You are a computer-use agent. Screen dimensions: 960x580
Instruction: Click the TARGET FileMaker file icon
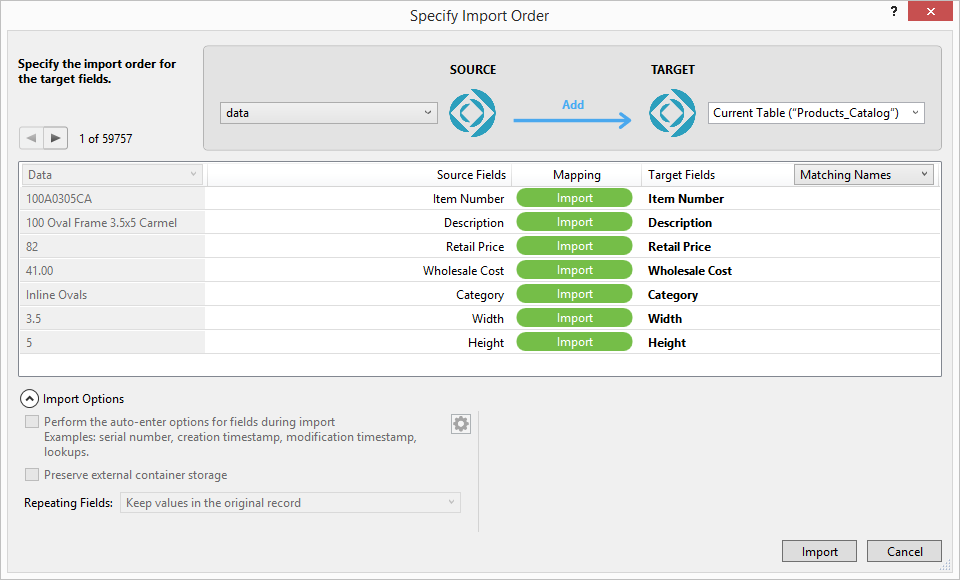coord(672,113)
